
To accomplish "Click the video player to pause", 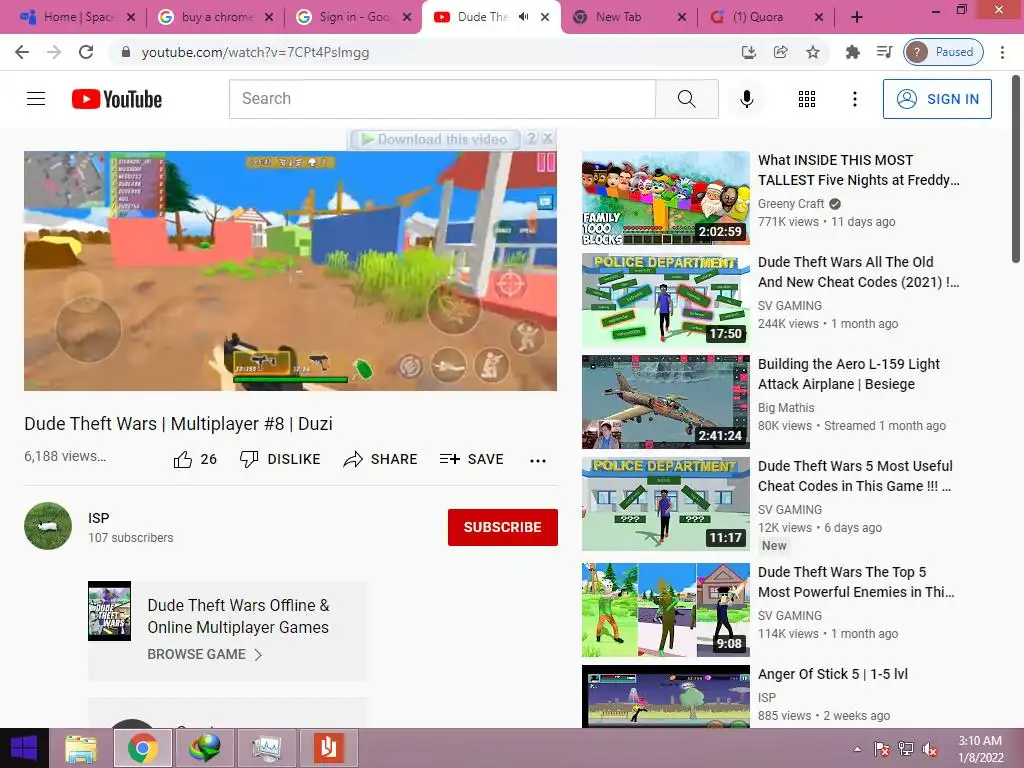I will 290,271.
